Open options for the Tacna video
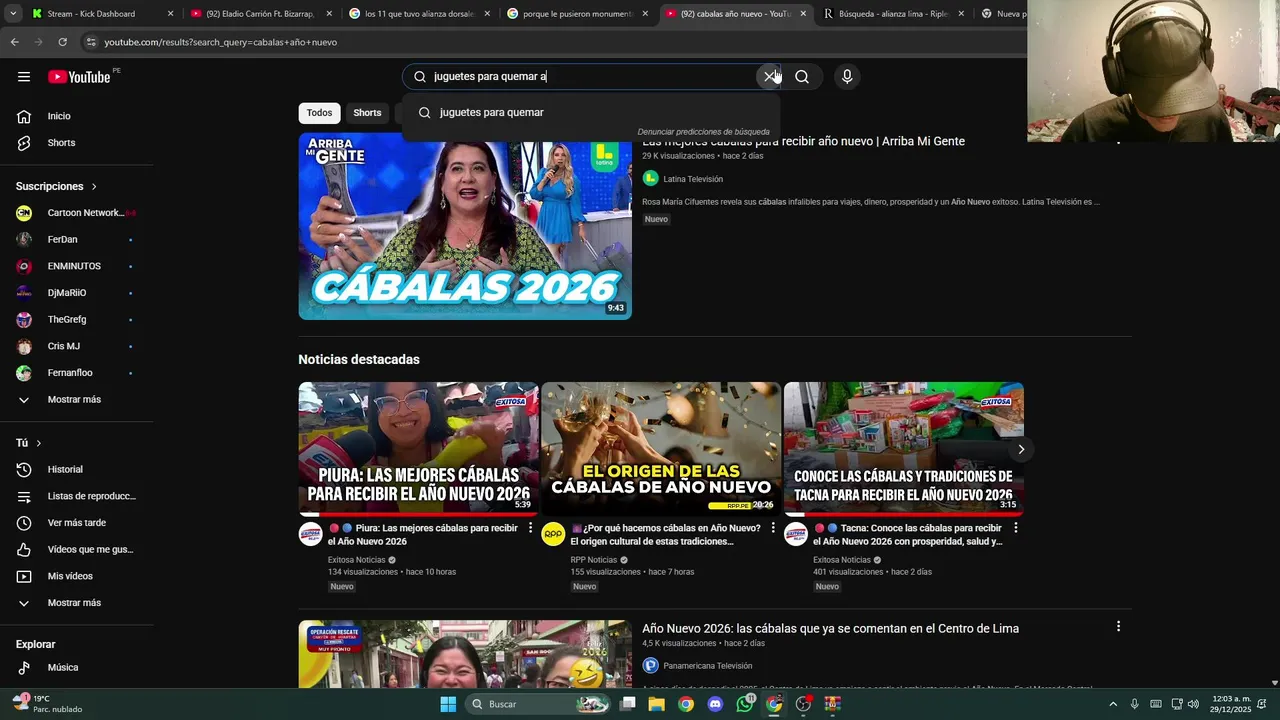 (x=1016, y=528)
